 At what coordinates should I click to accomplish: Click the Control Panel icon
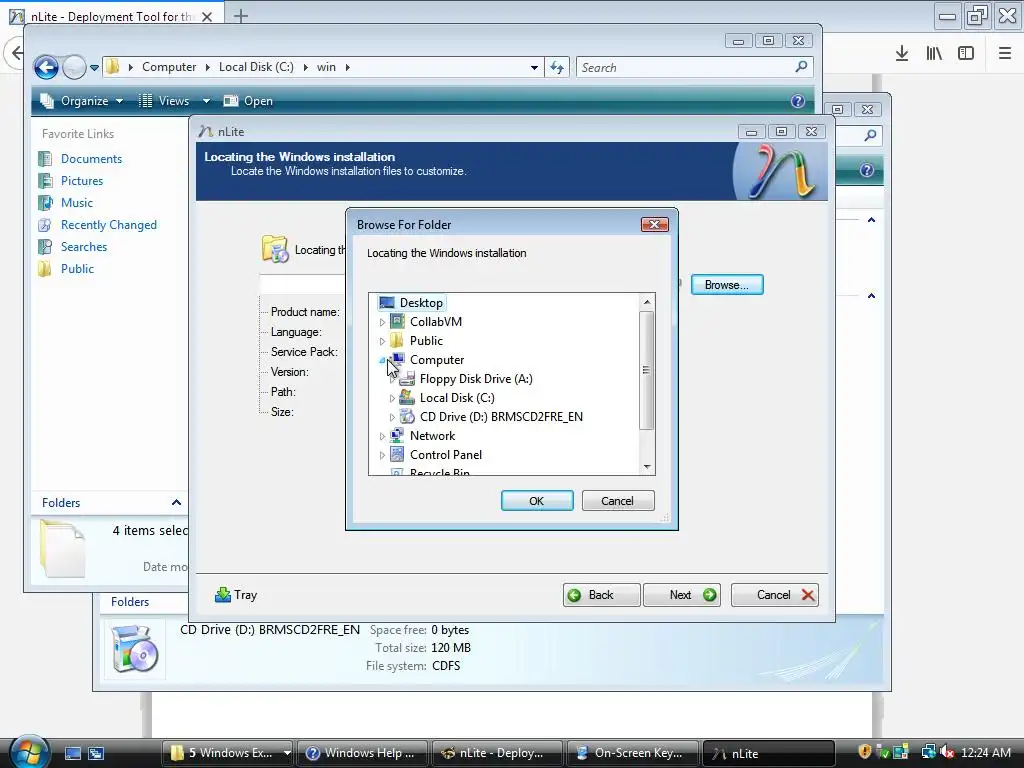(x=397, y=454)
